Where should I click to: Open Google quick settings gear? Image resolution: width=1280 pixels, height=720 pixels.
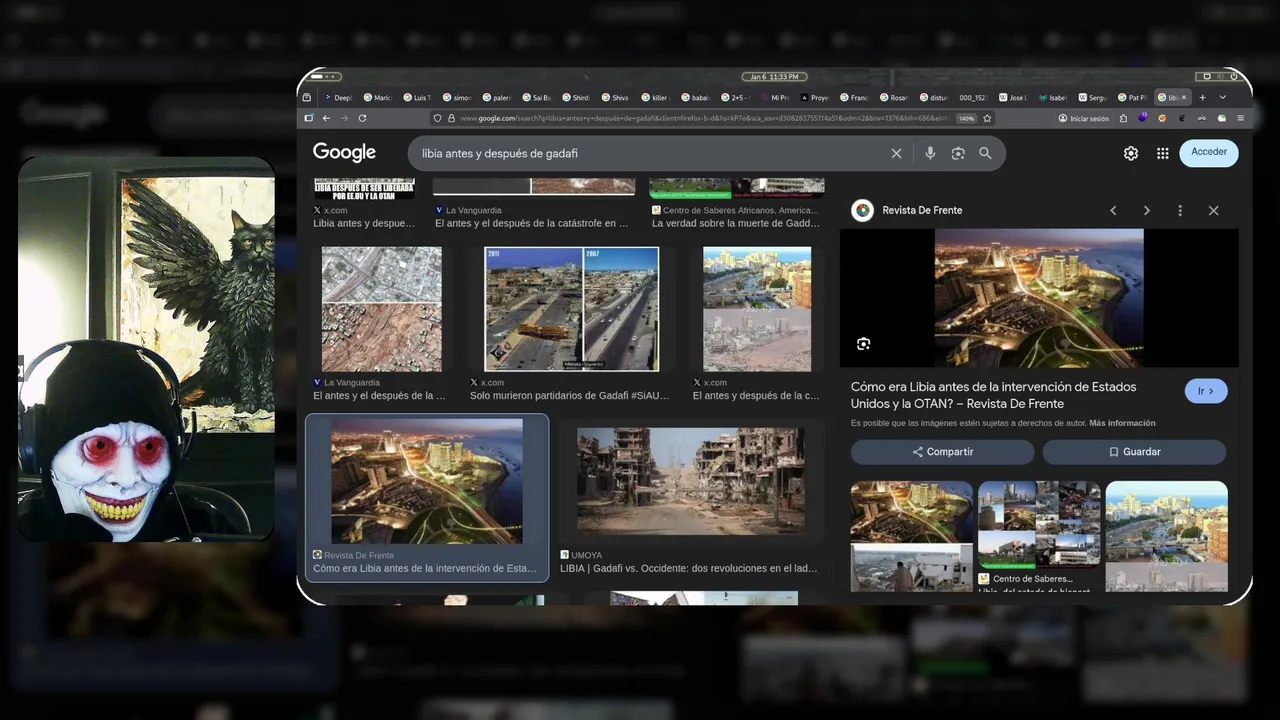(x=1131, y=153)
